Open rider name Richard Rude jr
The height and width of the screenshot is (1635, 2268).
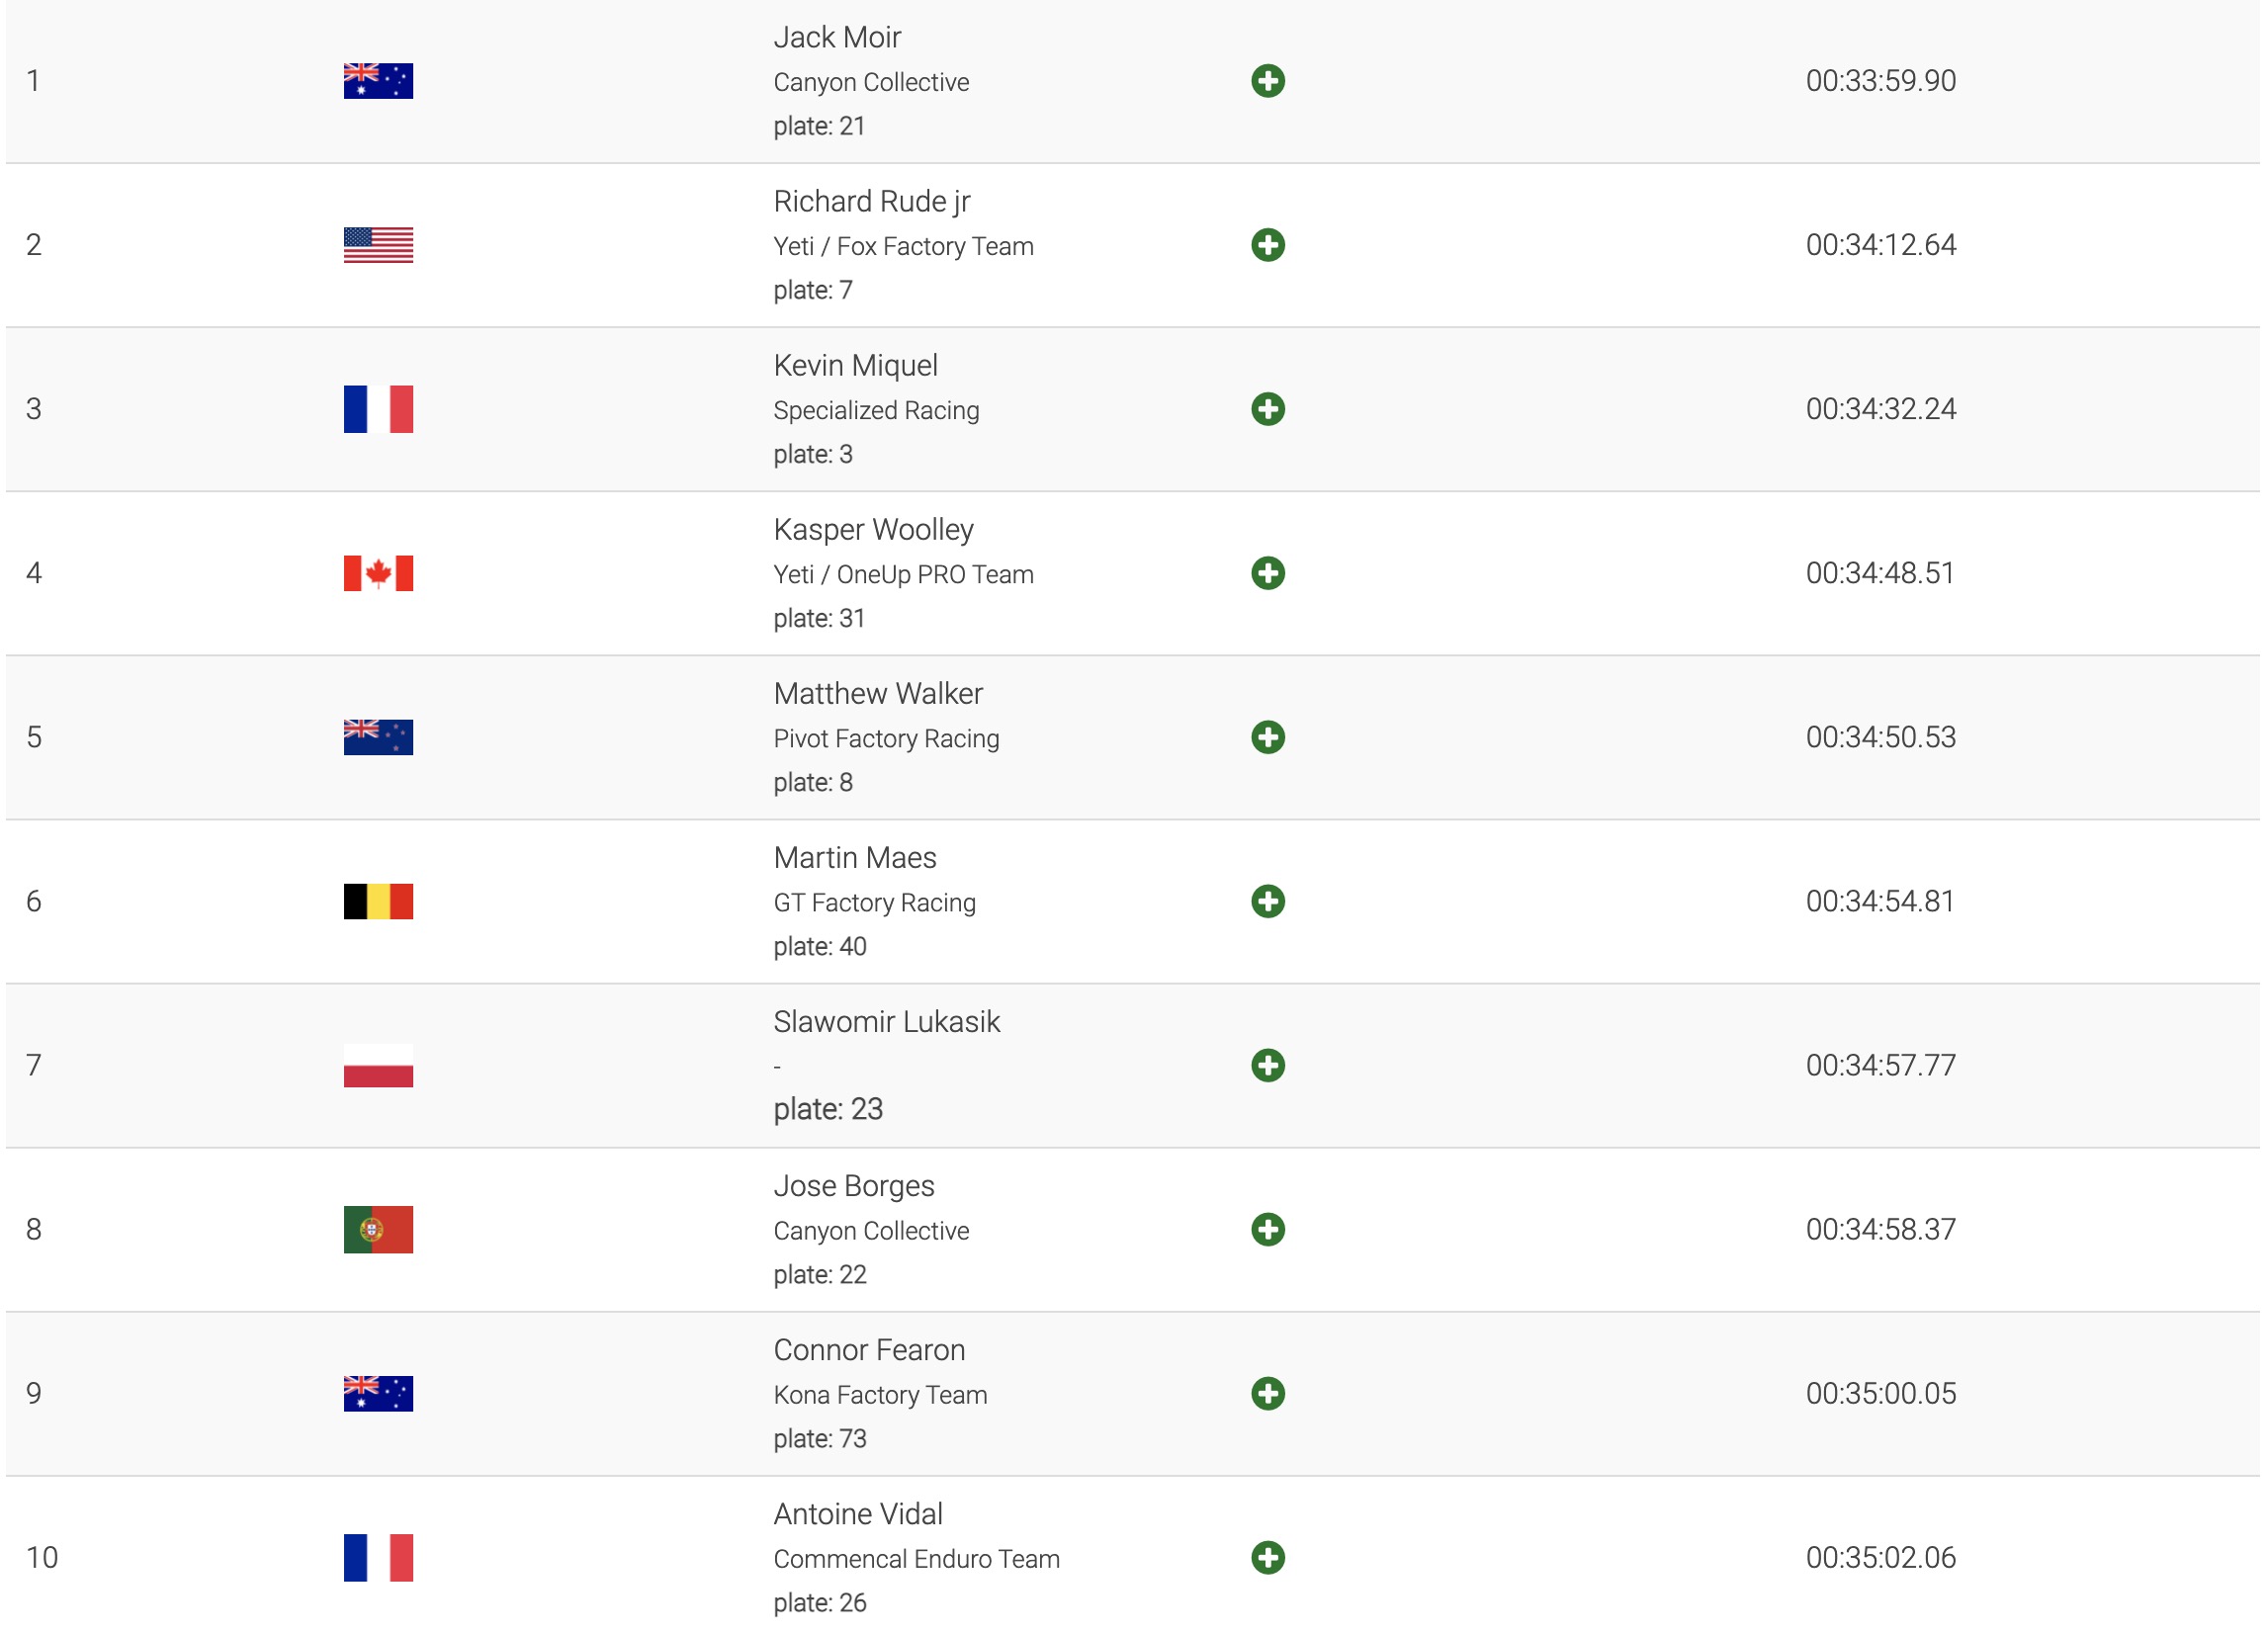(x=872, y=201)
